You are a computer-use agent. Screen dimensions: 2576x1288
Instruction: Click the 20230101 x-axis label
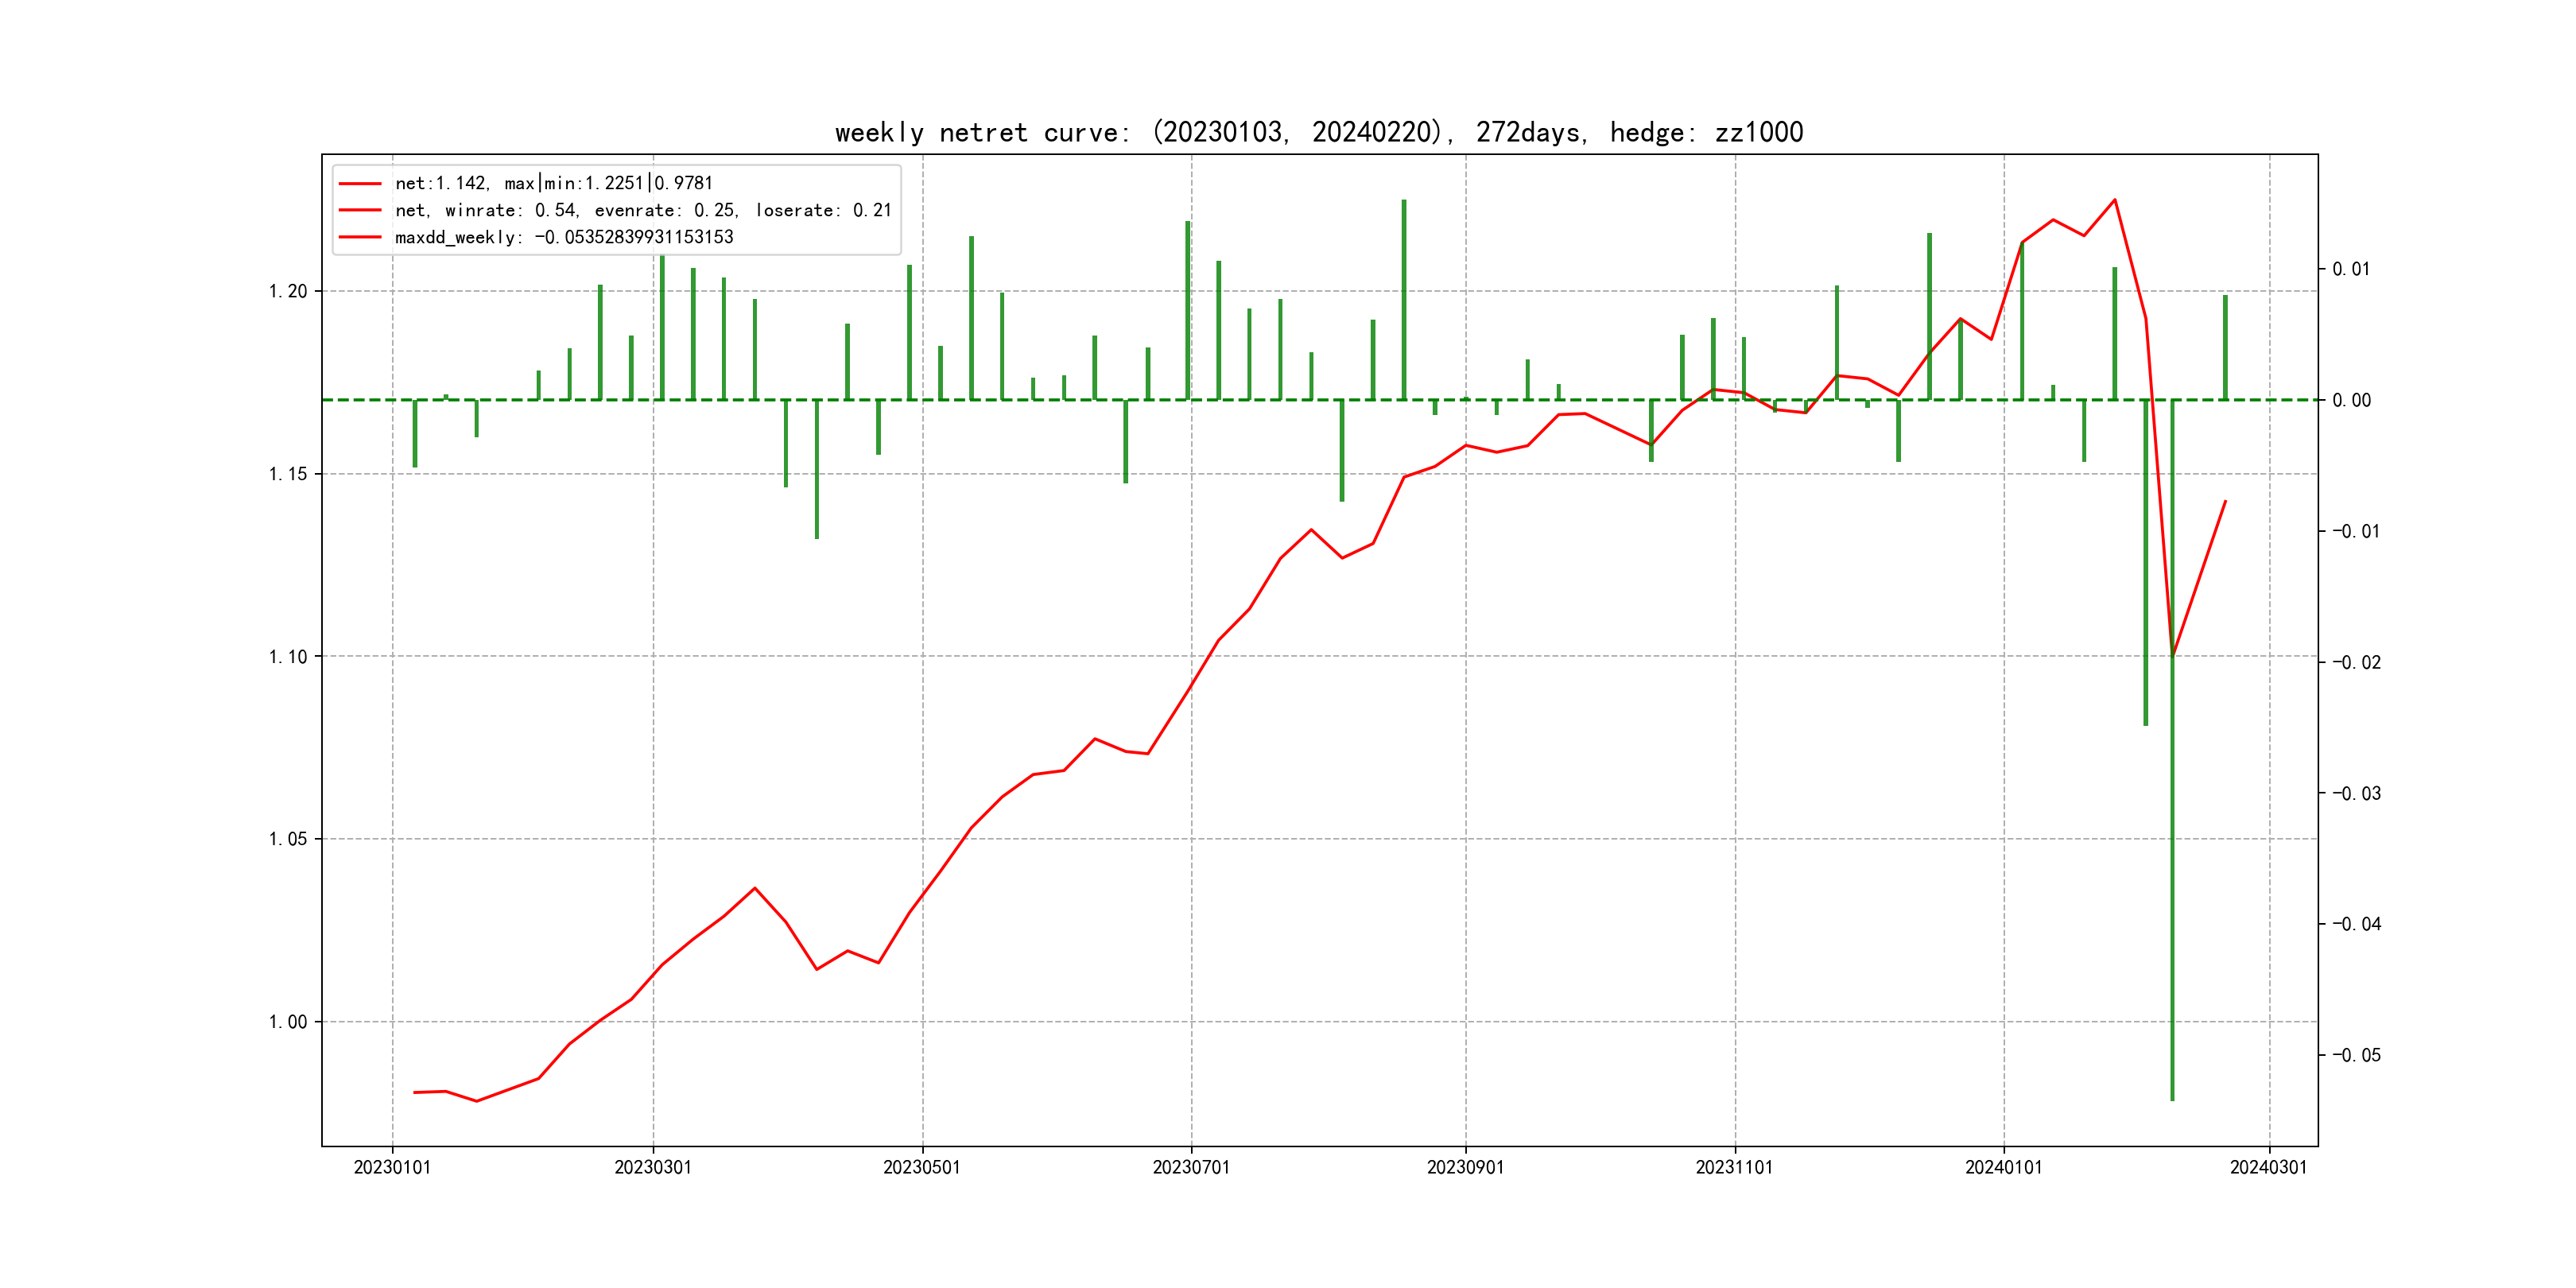392,1167
